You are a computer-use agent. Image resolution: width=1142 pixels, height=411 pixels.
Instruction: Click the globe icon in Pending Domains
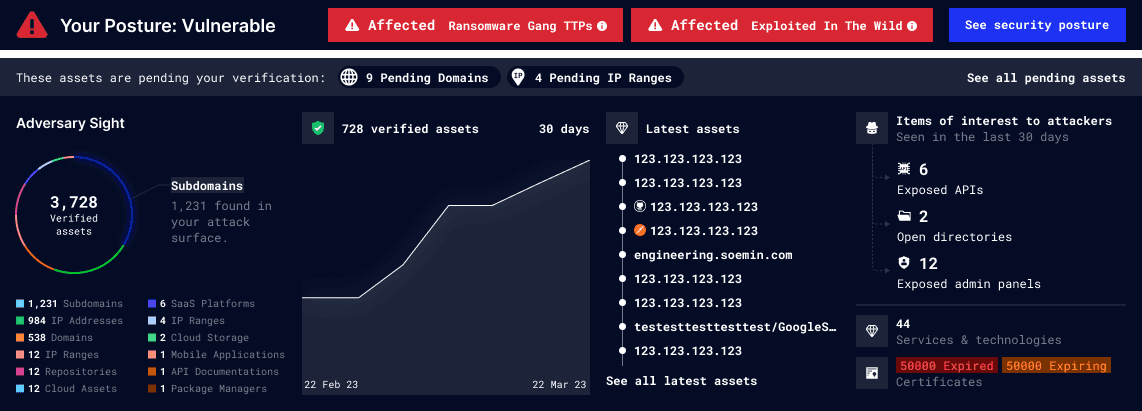350,77
